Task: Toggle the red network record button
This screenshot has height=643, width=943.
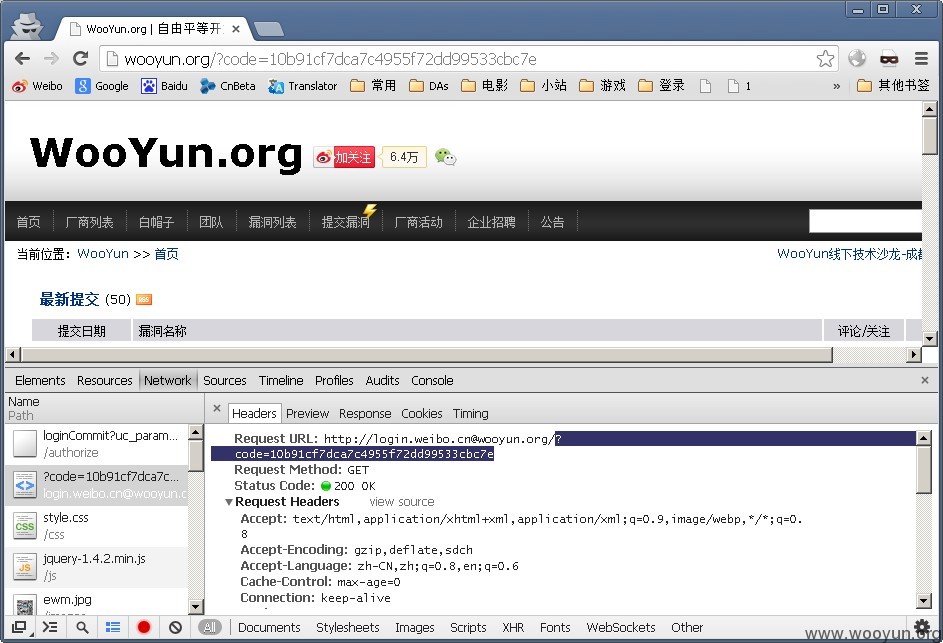Action: click(144, 627)
